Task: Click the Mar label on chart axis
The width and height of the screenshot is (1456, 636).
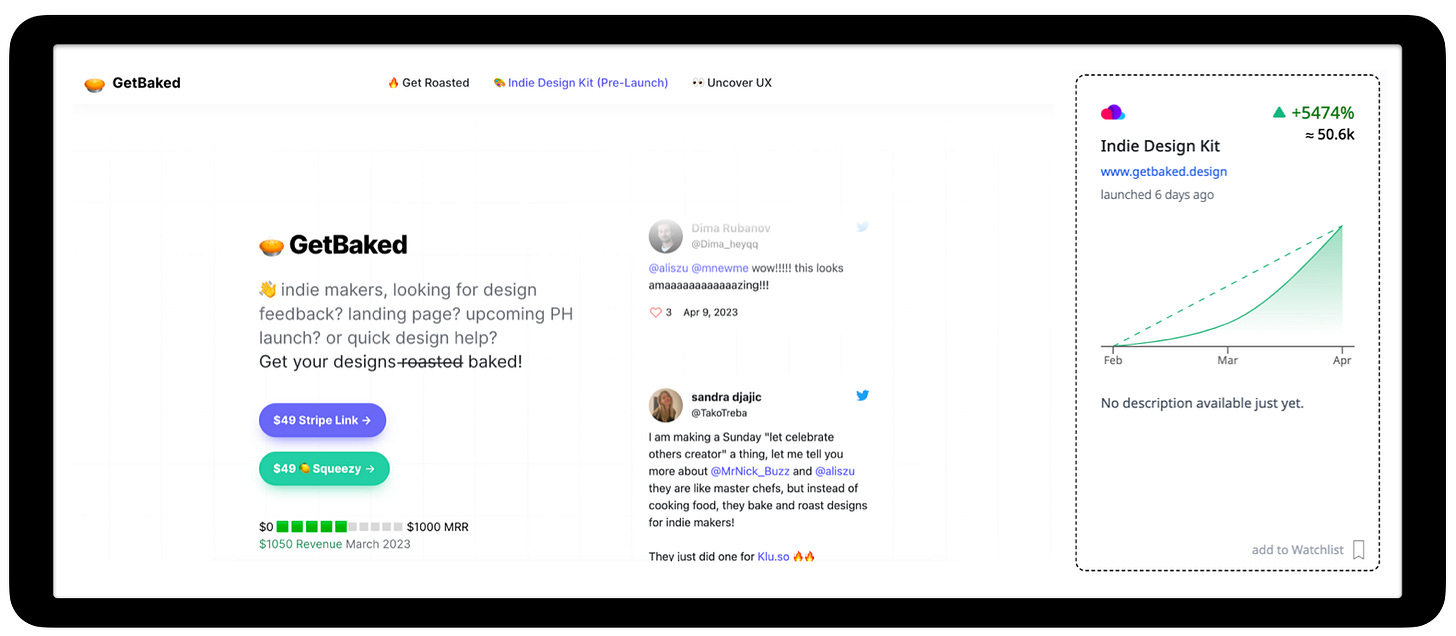Action: pos(1228,360)
